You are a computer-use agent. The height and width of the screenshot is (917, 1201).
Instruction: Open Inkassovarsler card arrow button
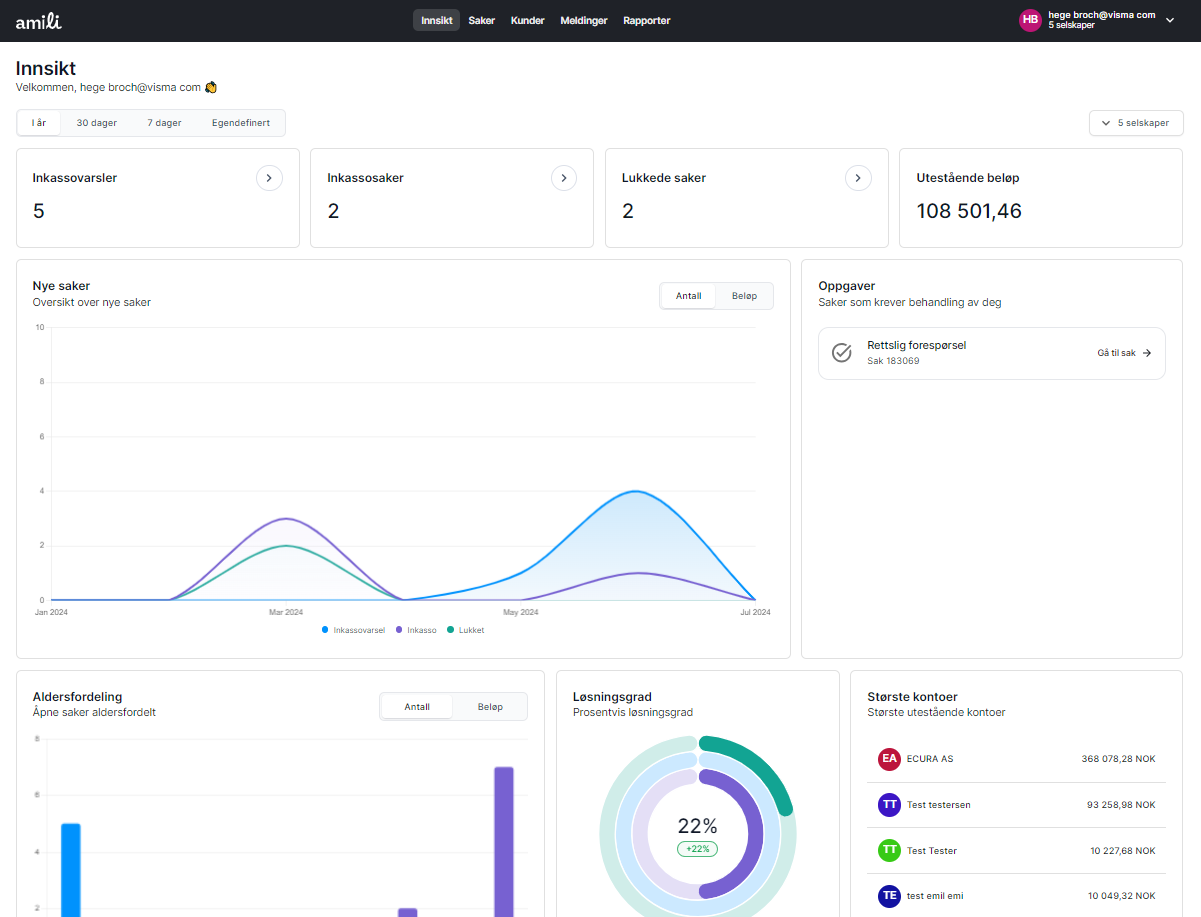tap(269, 178)
